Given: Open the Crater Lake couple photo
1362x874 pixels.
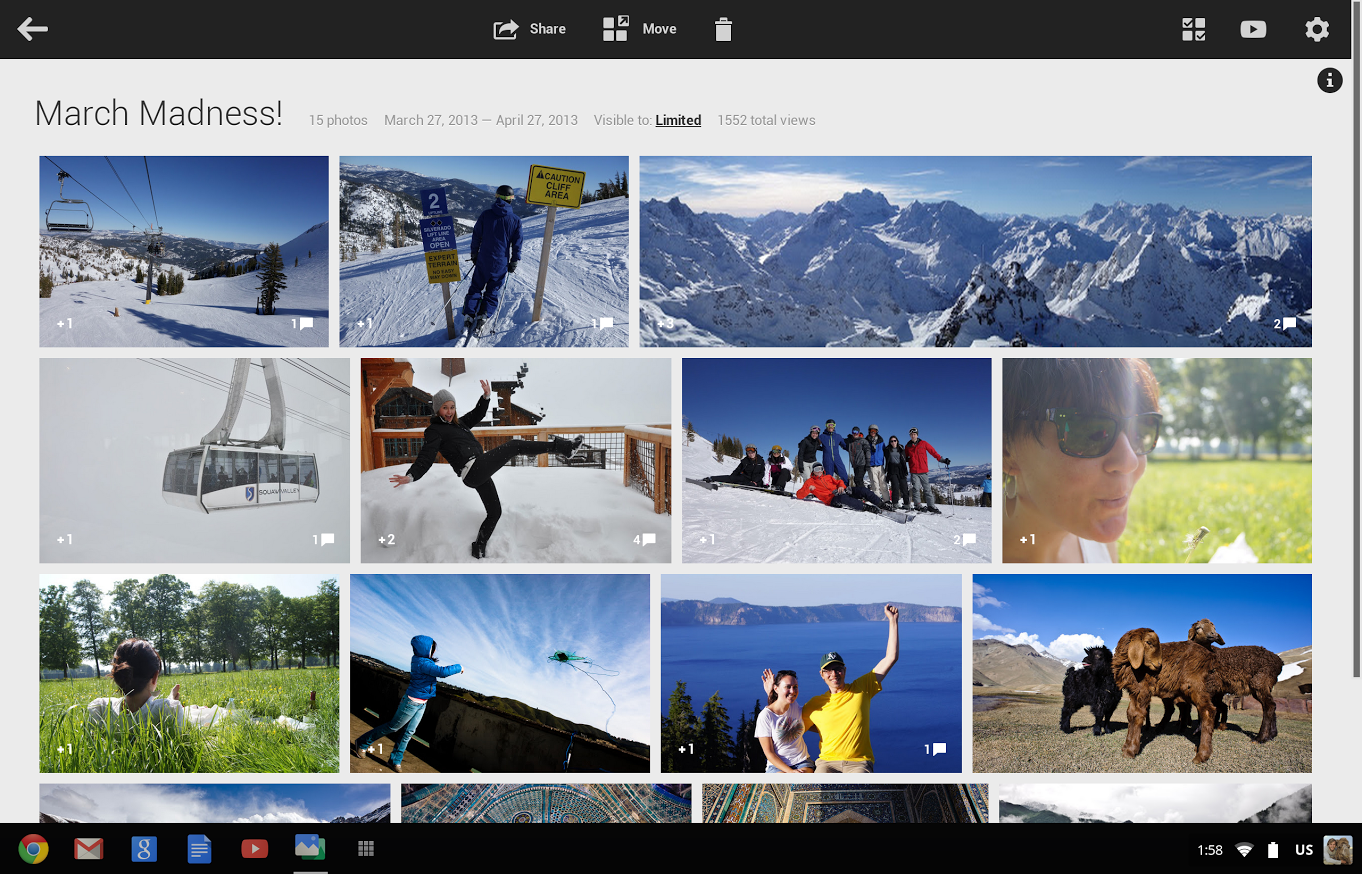Looking at the screenshot, I should pyautogui.click(x=810, y=673).
